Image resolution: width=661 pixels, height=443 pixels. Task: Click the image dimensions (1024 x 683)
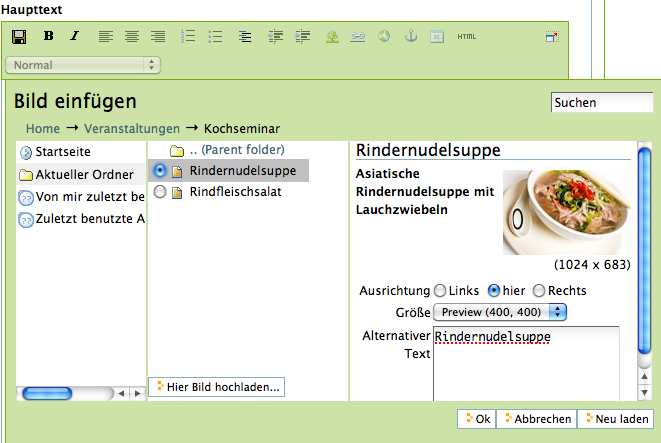point(592,265)
